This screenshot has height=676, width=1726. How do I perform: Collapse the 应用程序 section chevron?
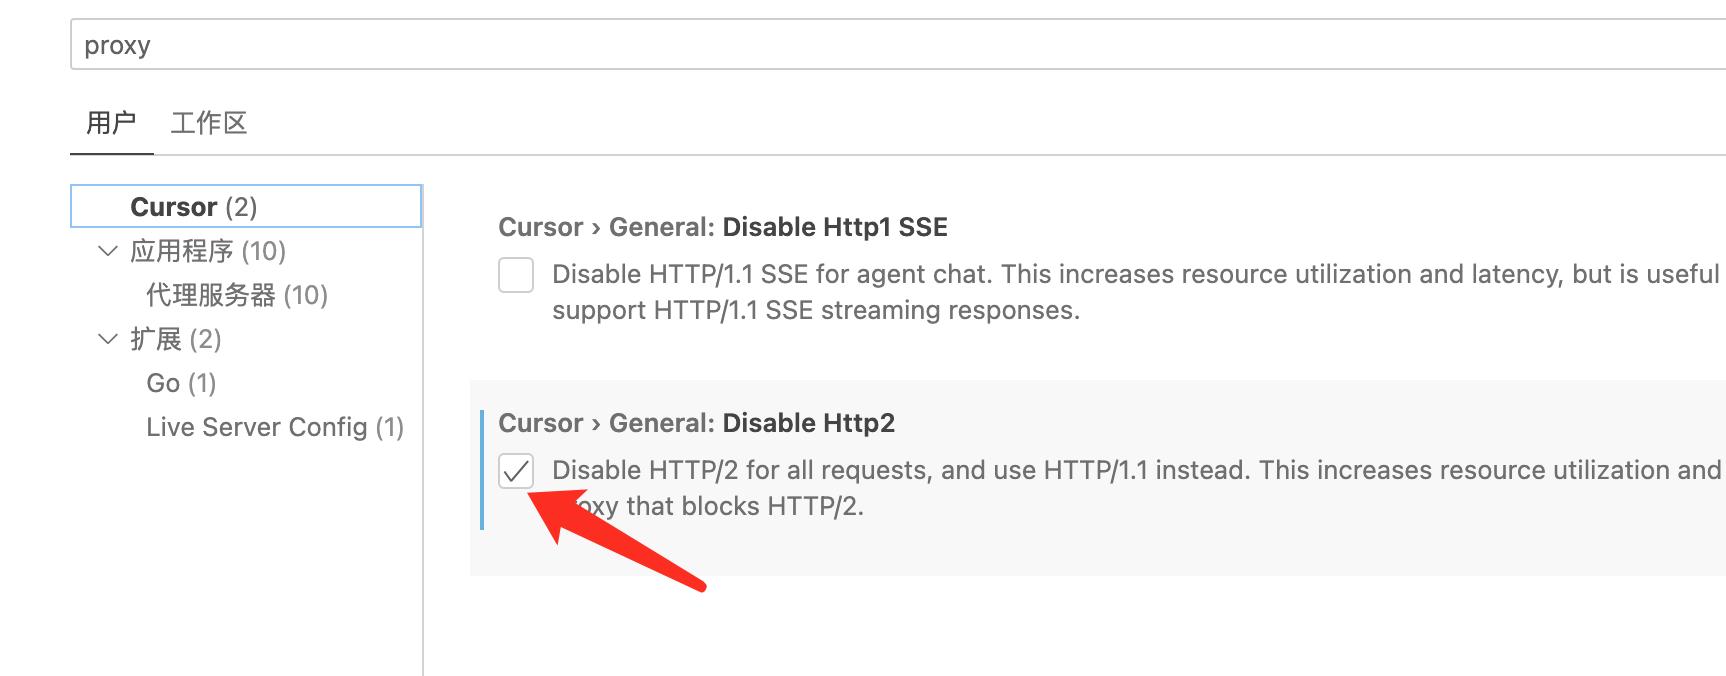pyautogui.click(x=108, y=251)
